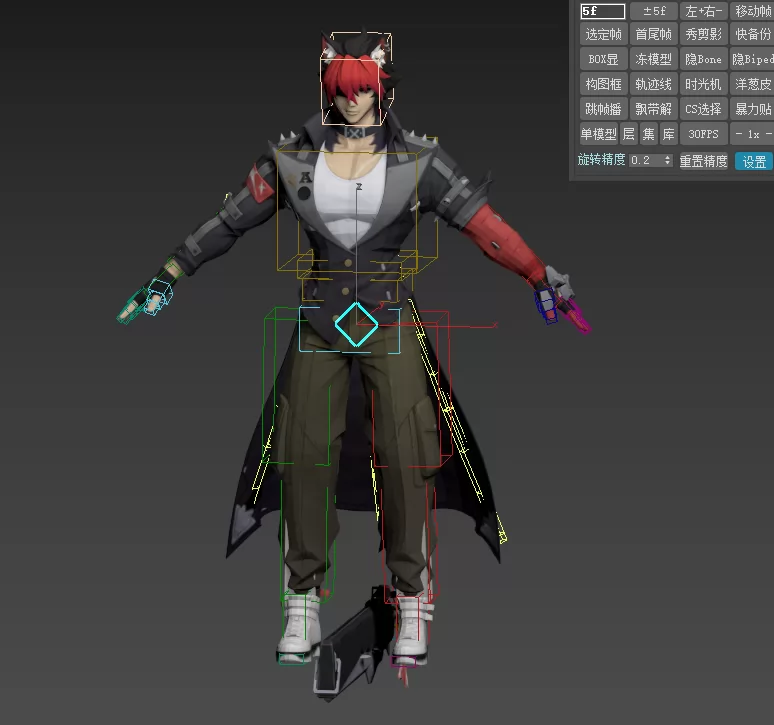
Task: Toggle the BOX显 display mode
Action: tap(603, 60)
